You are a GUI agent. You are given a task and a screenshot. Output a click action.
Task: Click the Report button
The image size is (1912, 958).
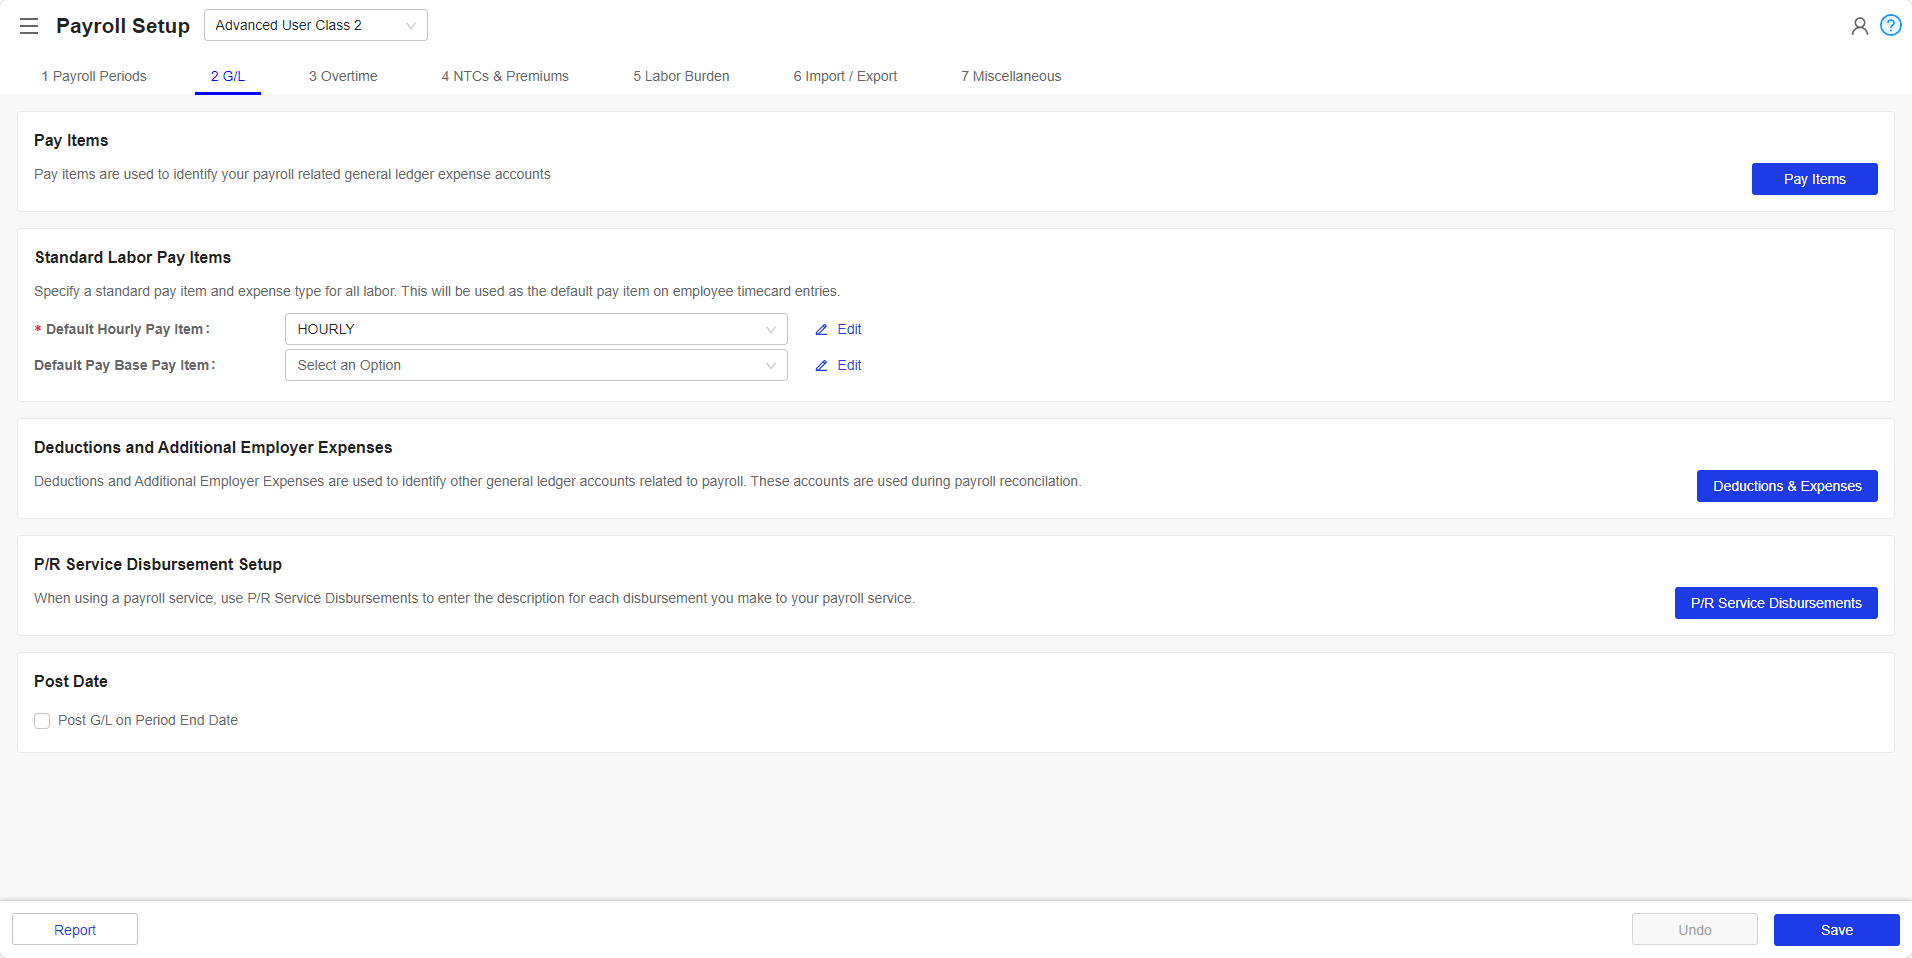75,930
